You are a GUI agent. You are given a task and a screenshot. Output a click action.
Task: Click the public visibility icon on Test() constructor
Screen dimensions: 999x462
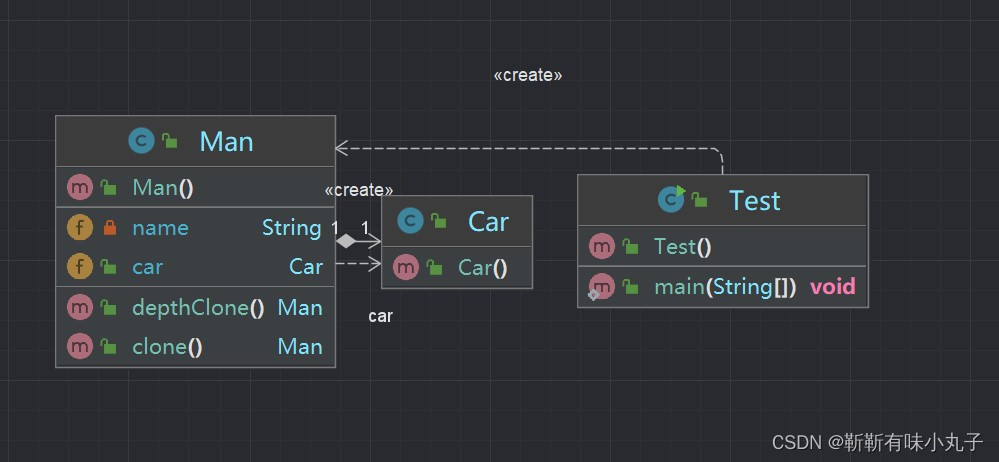pyautogui.click(x=631, y=247)
